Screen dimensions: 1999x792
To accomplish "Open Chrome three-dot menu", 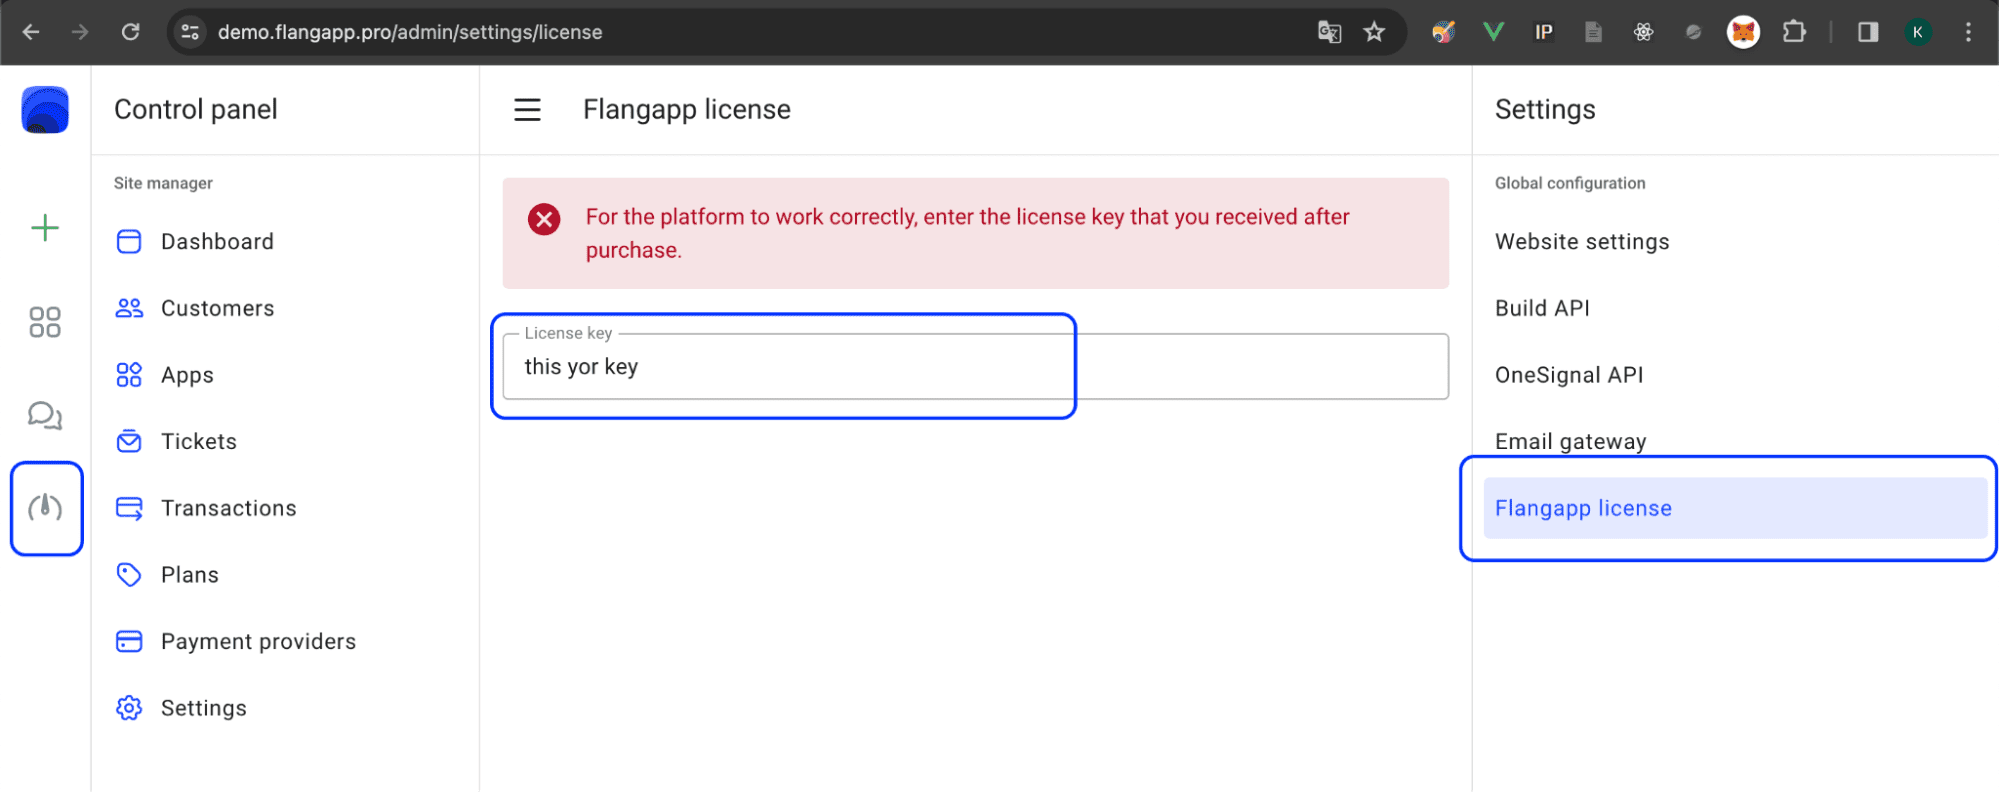I will tap(1967, 32).
